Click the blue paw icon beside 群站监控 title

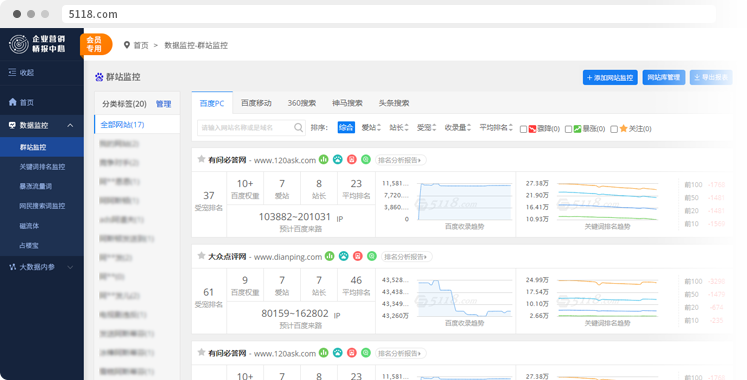[99, 77]
